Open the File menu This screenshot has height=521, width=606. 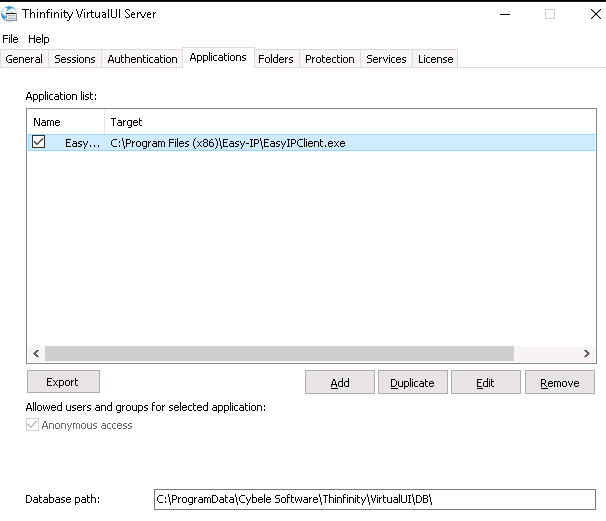point(10,39)
